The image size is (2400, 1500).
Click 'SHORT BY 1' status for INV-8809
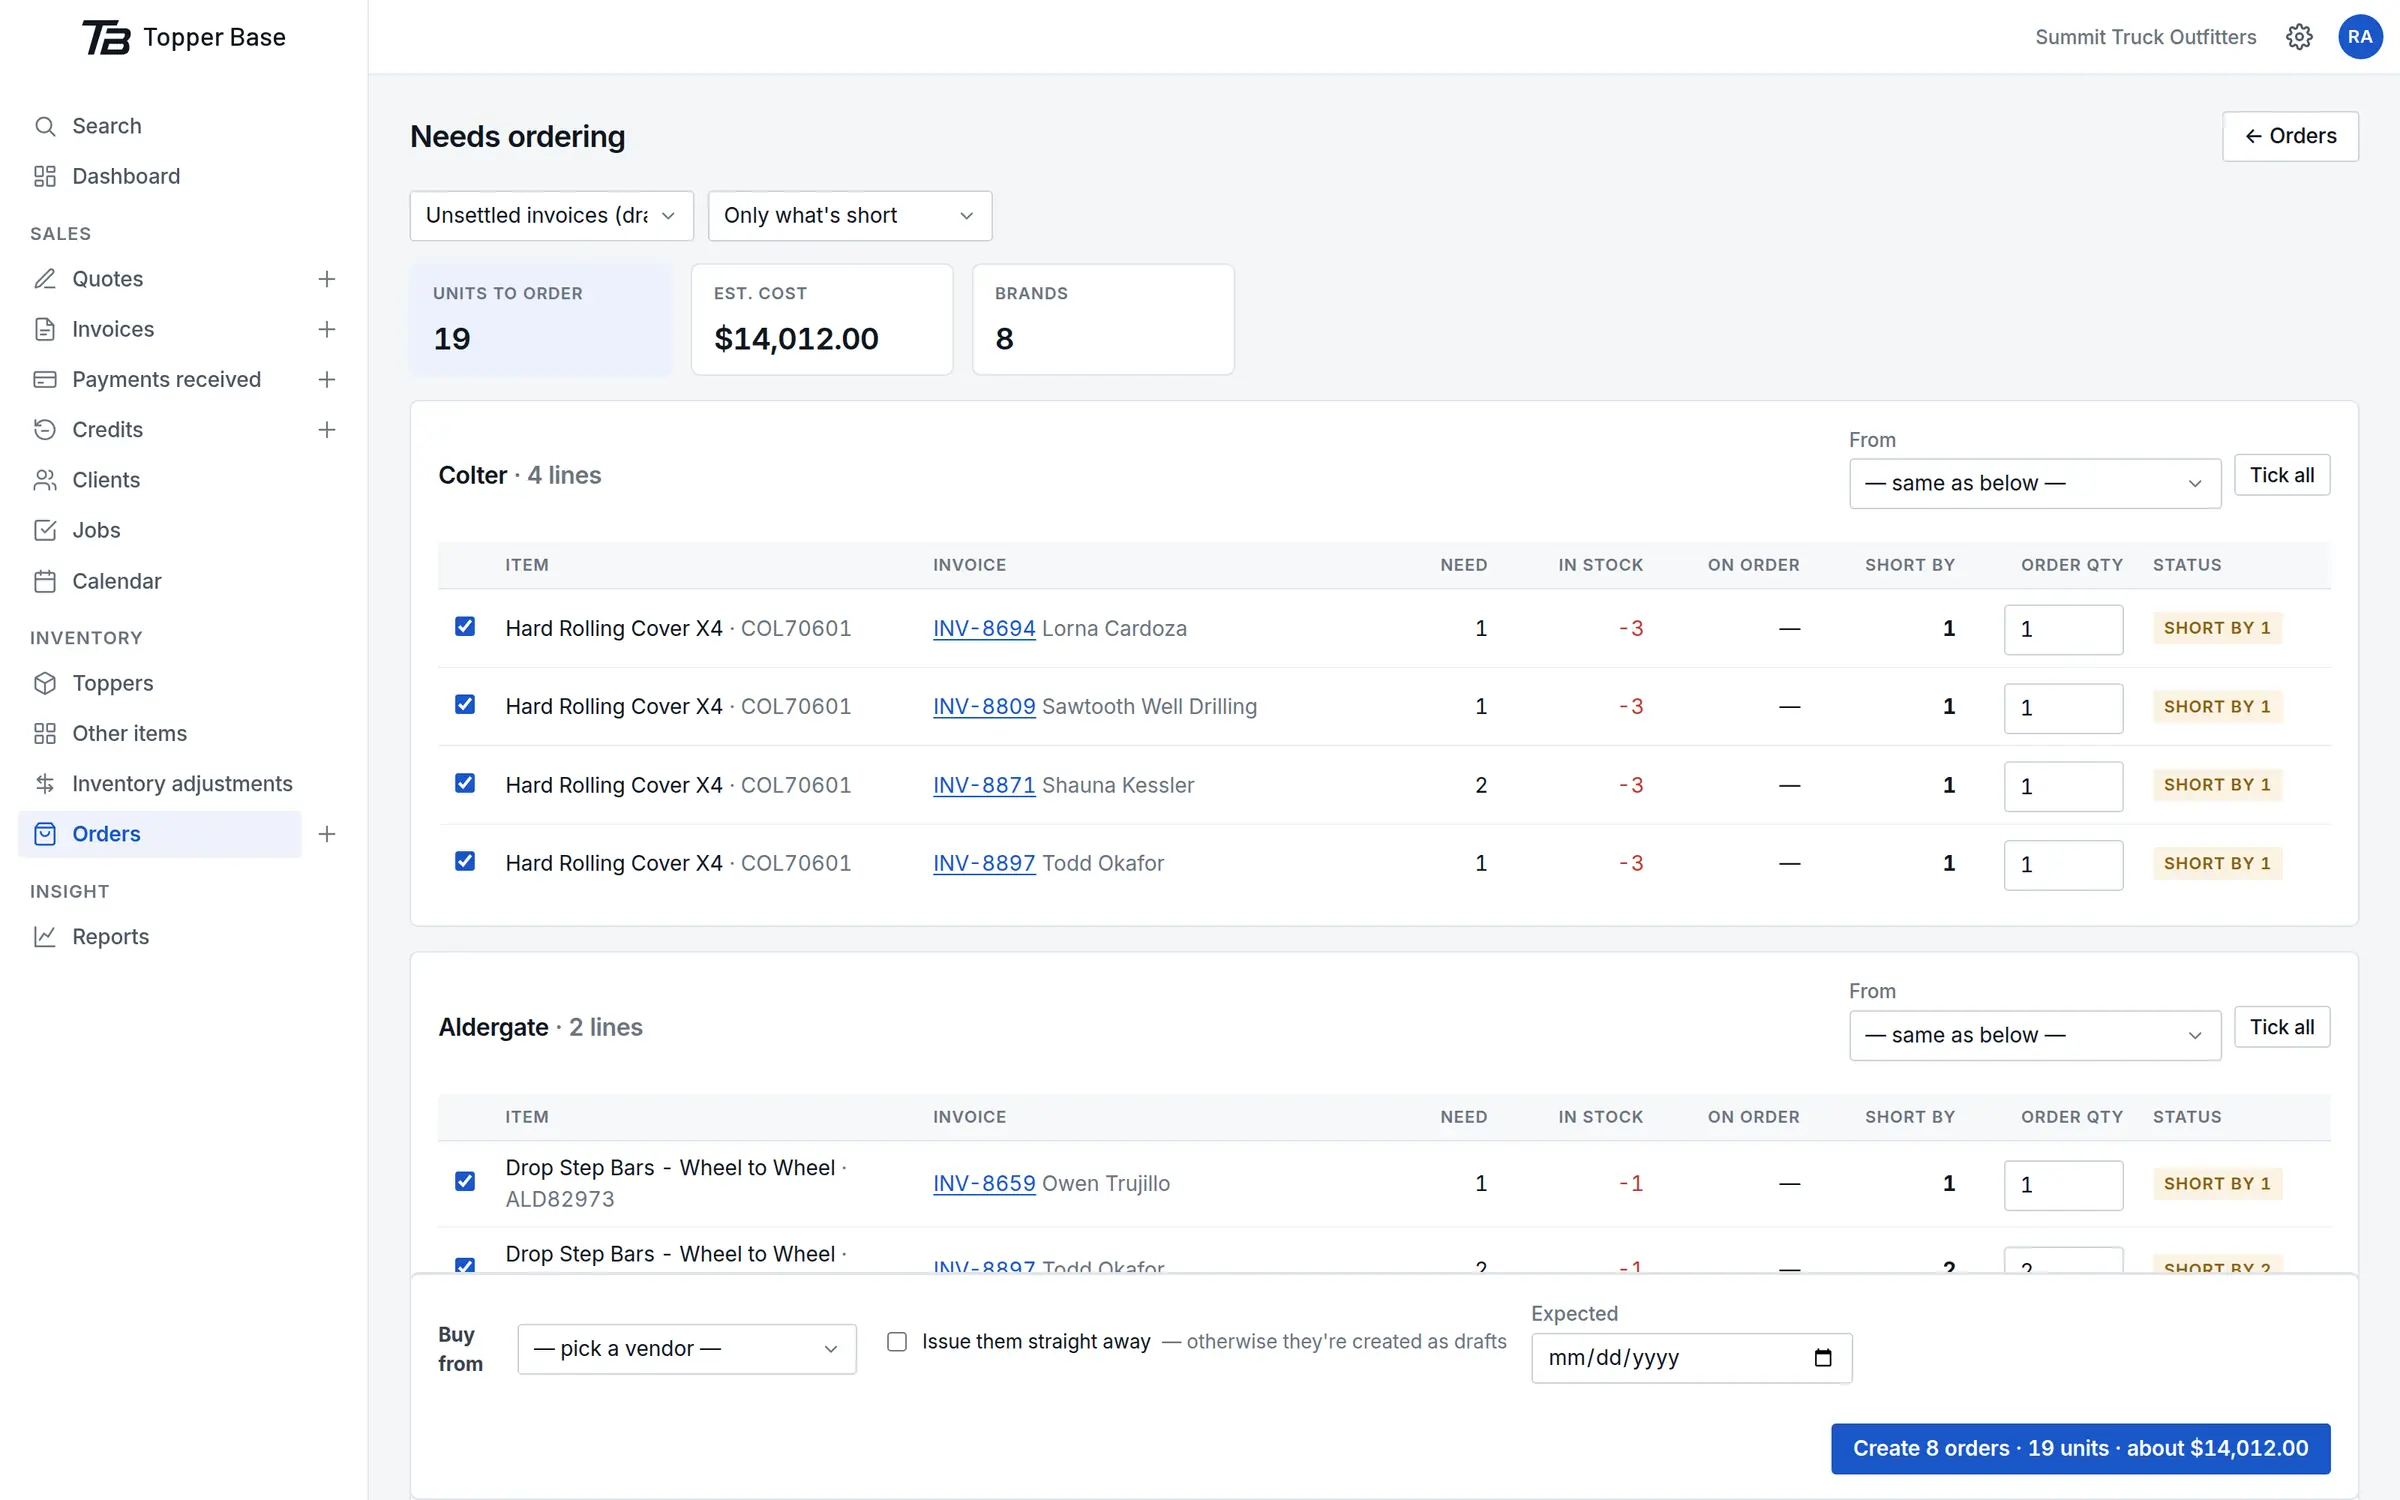click(x=2217, y=706)
